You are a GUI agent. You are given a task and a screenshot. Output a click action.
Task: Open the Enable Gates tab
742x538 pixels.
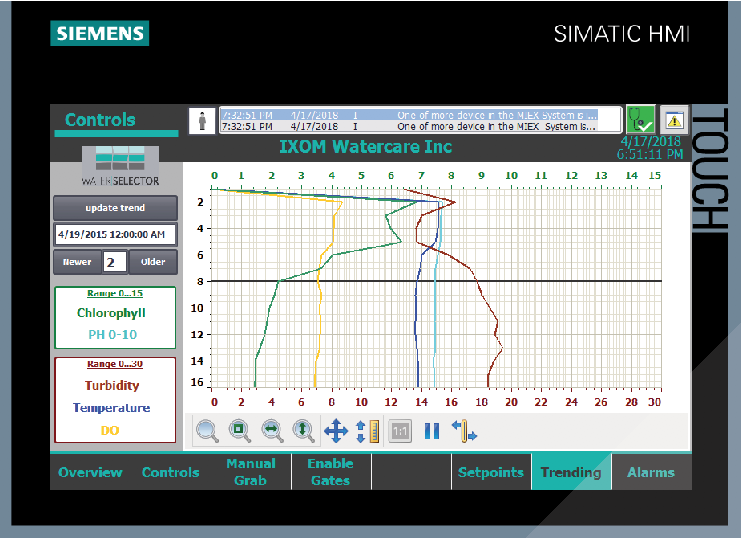click(330, 472)
